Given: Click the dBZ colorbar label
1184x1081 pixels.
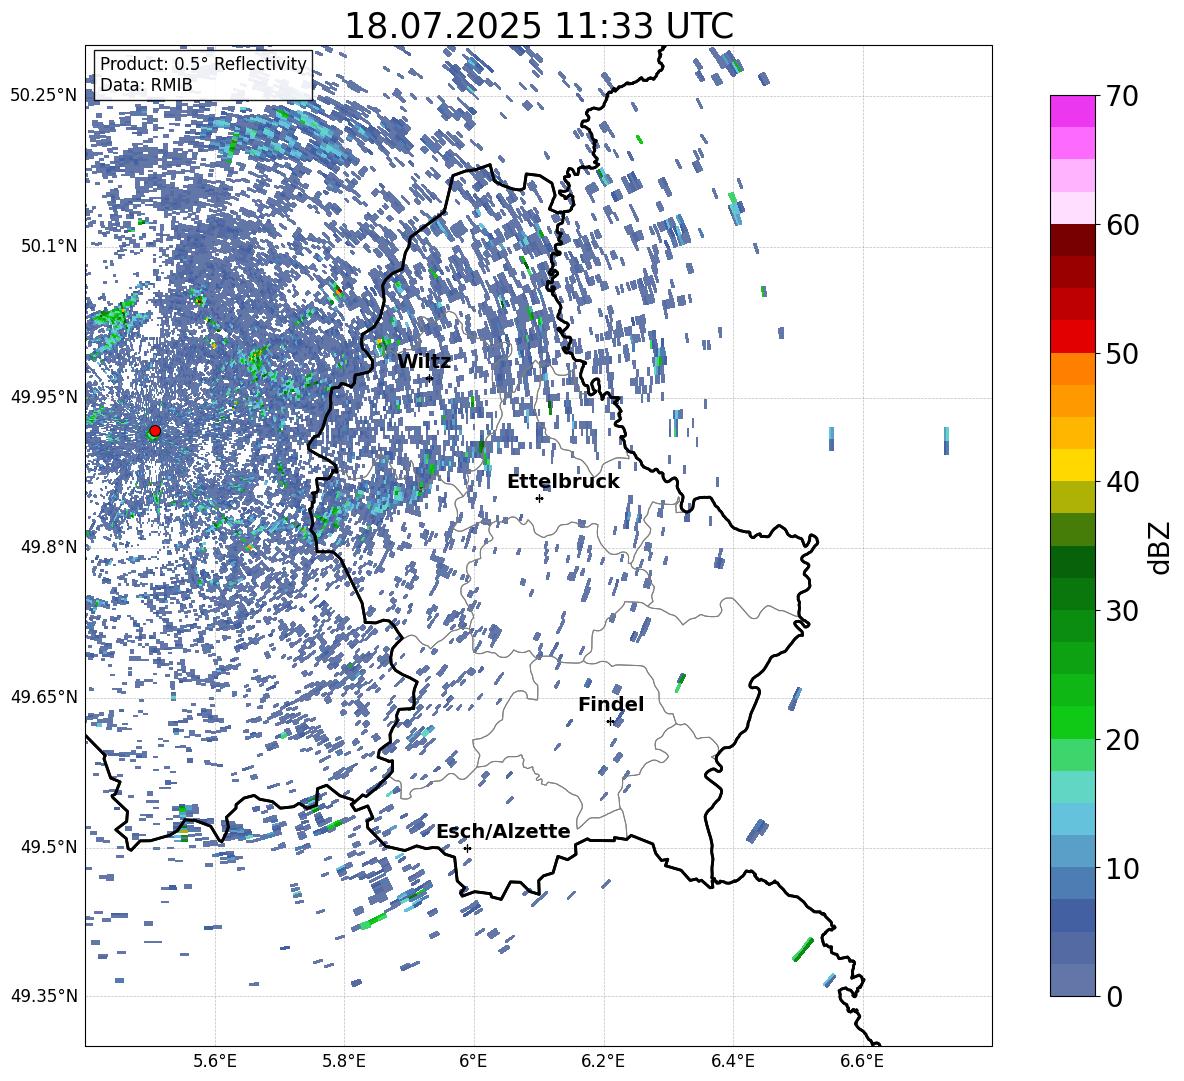Looking at the screenshot, I should (1161, 547).
